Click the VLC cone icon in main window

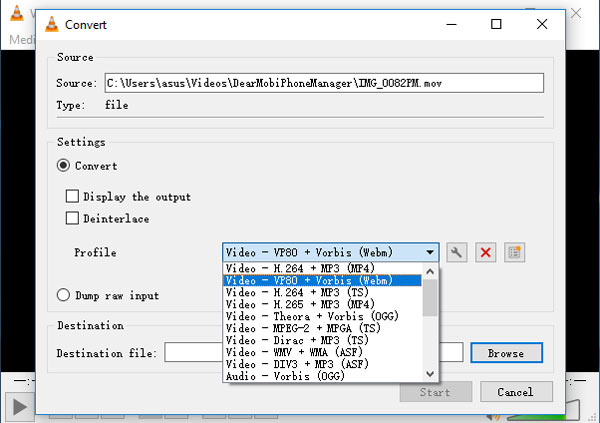pyautogui.click(x=16, y=14)
